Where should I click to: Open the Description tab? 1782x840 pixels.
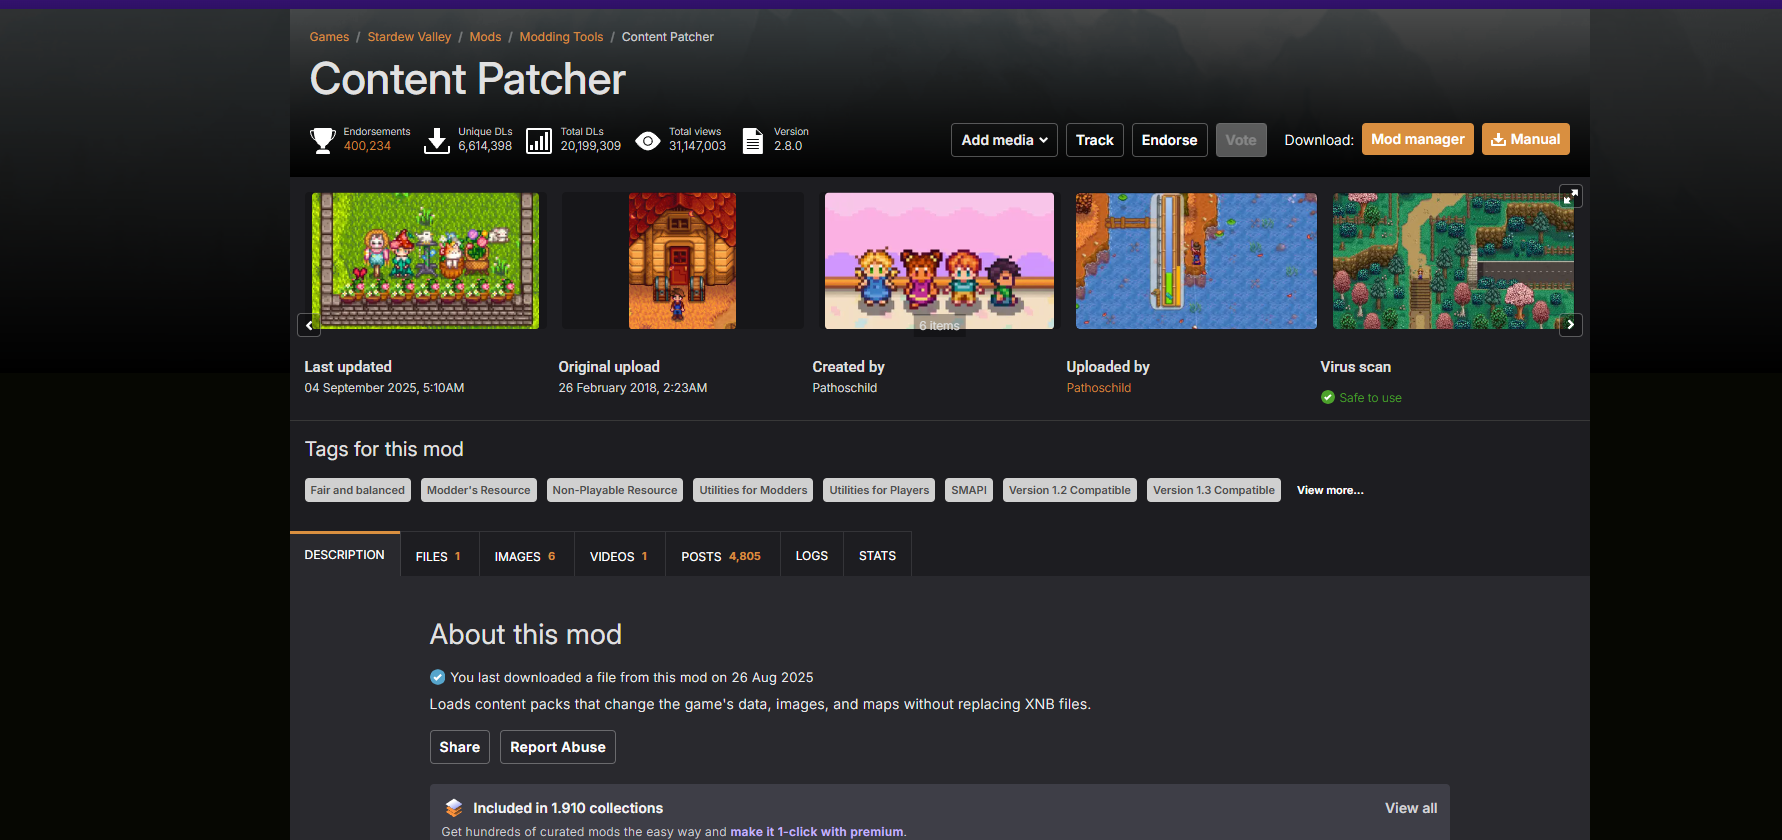click(345, 554)
